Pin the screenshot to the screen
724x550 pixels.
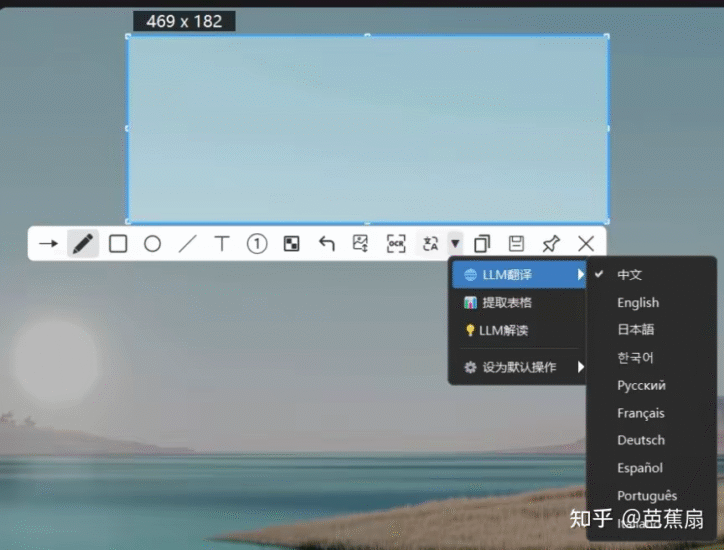(551, 243)
